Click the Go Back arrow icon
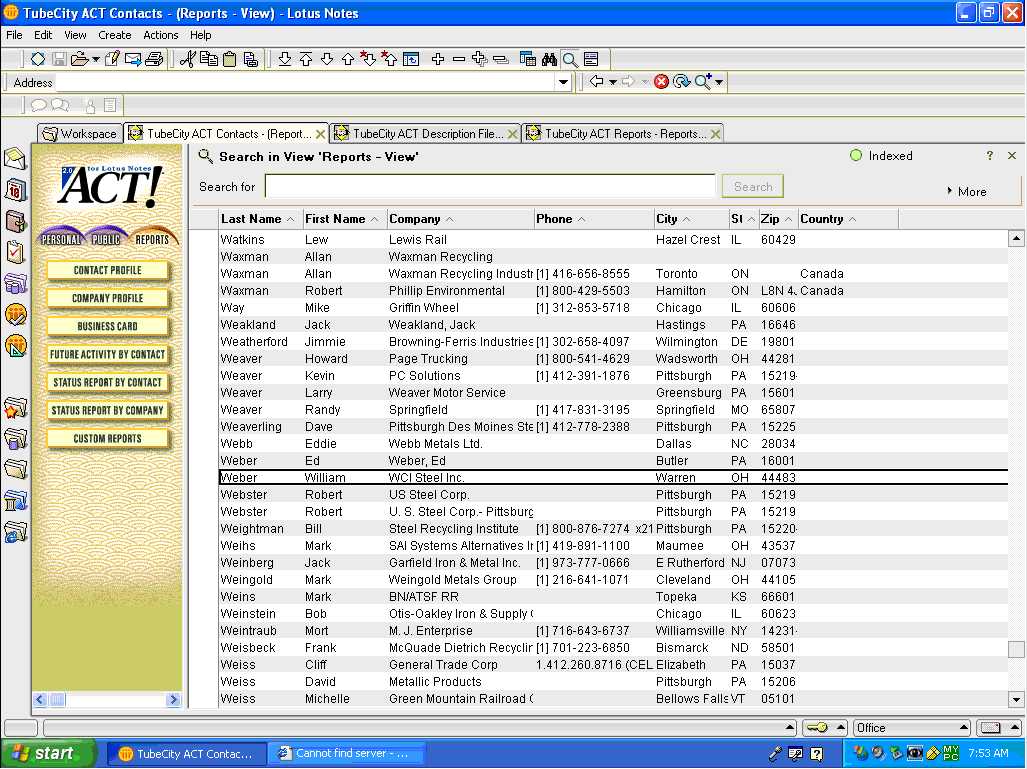Screen dimensions: 1027x769 [596, 81]
